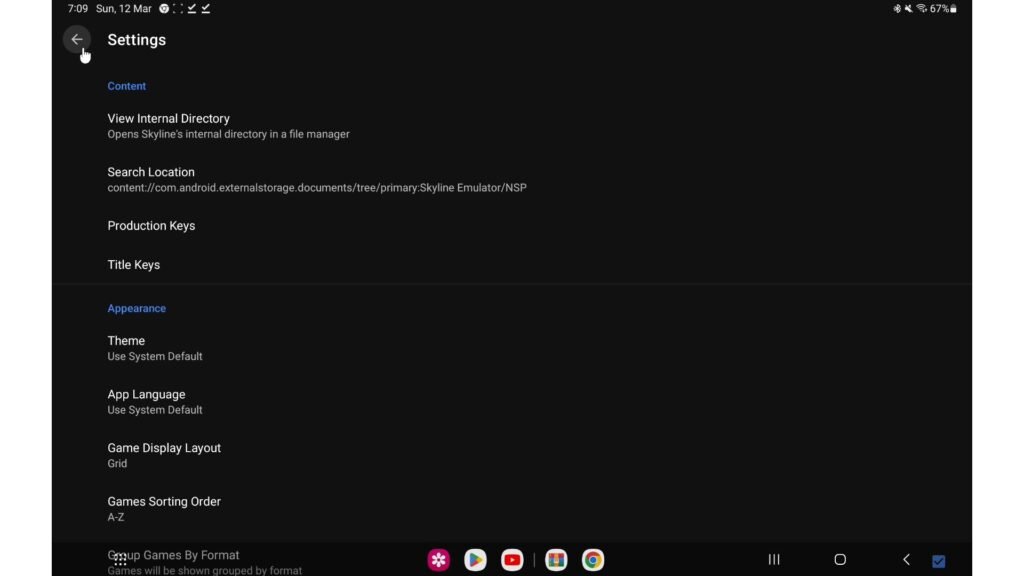This screenshot has height=576, width=1024.
Task: Open the app drawer grid icon
Action: click(x=120, y=560)
